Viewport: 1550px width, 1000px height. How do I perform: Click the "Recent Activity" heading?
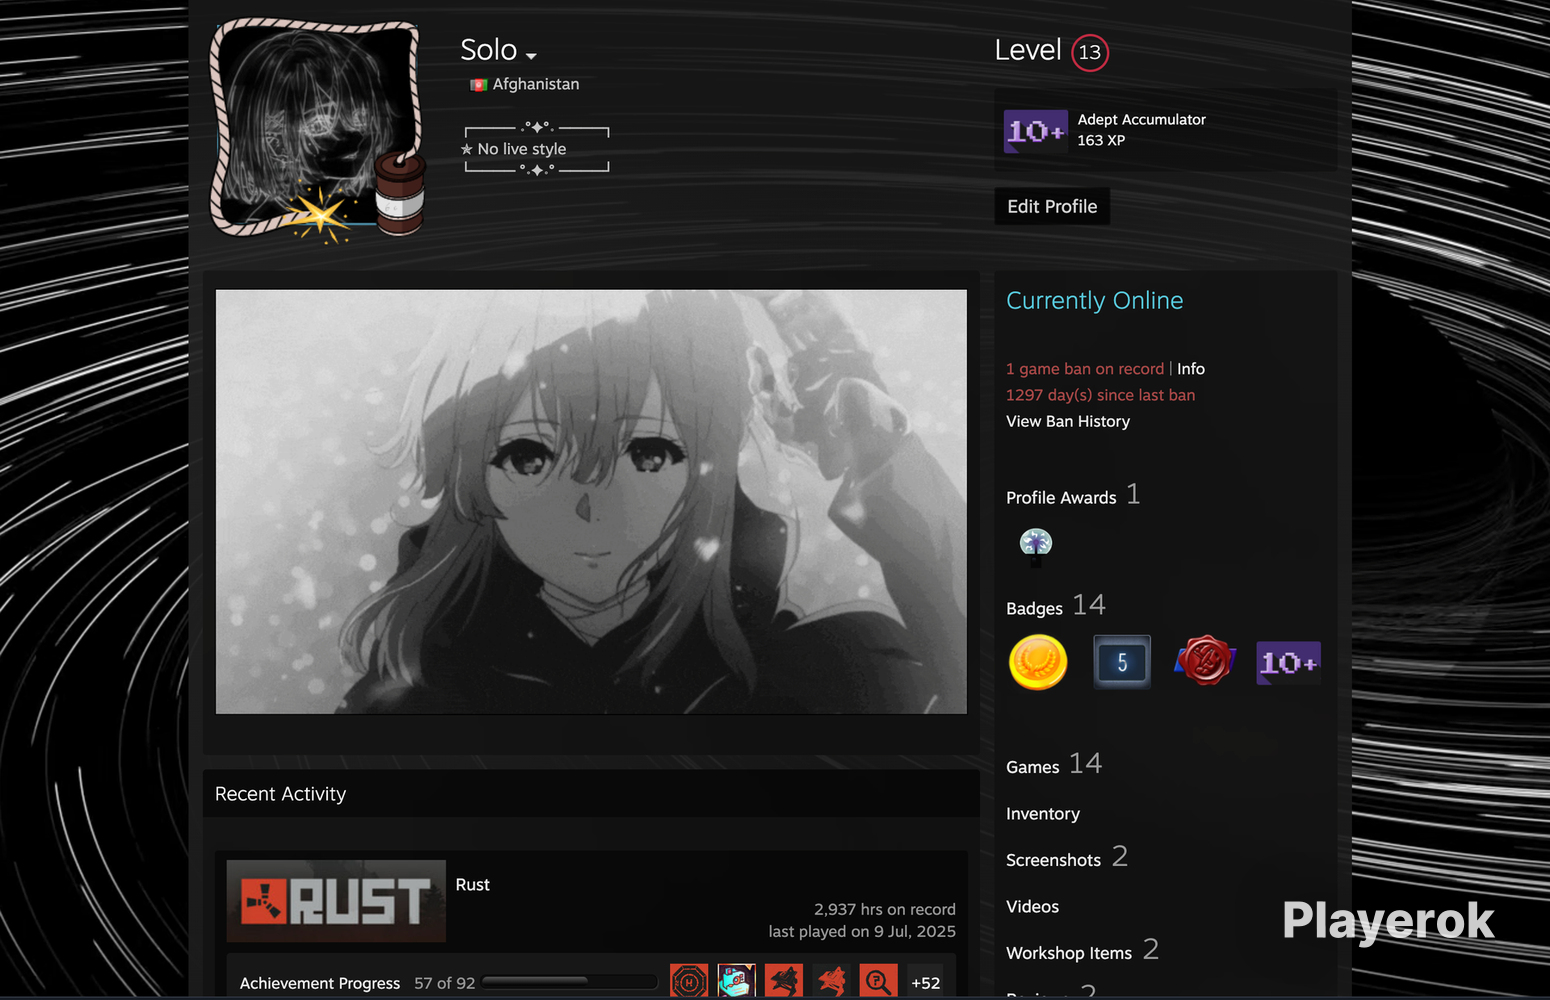tap(280, 794)
